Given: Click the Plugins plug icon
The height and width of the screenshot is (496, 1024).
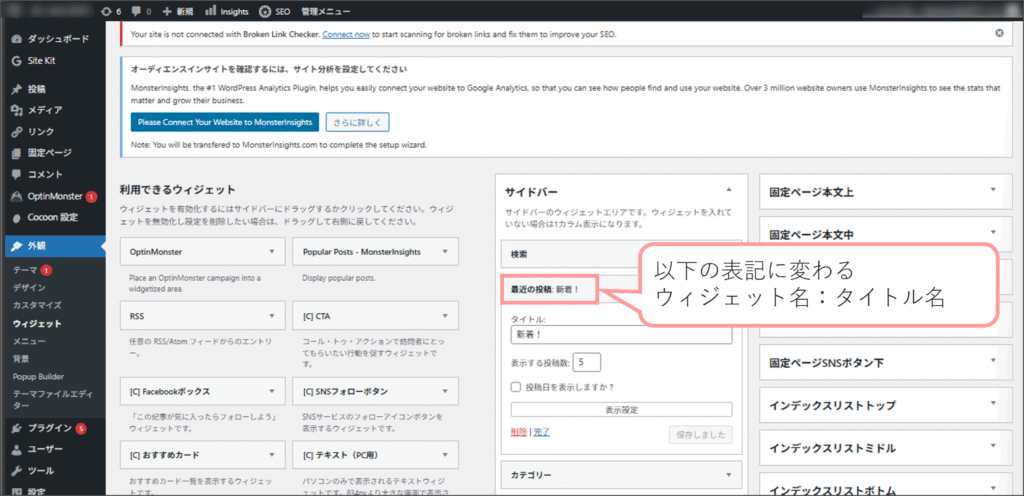Looking at the screenshot, I should coord(17,428).
